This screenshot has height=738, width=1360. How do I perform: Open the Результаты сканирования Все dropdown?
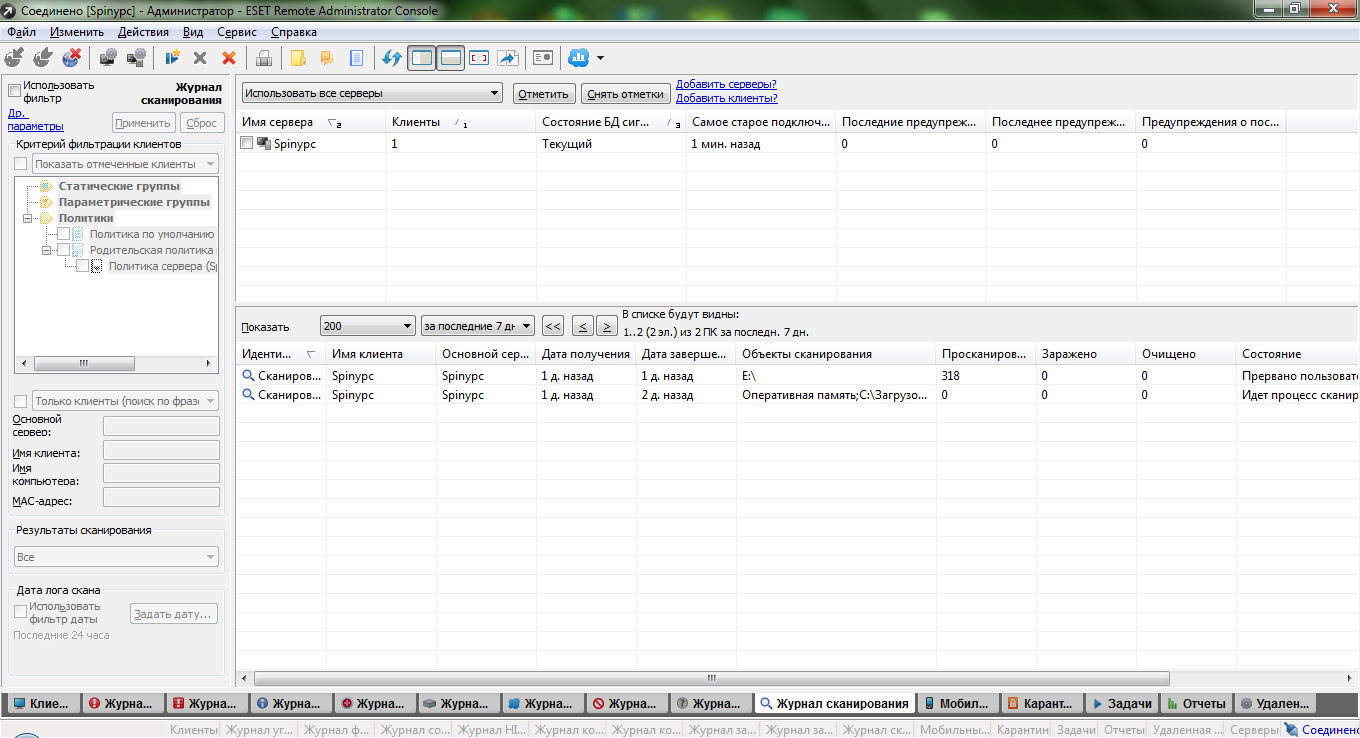[x=116, y=557]
